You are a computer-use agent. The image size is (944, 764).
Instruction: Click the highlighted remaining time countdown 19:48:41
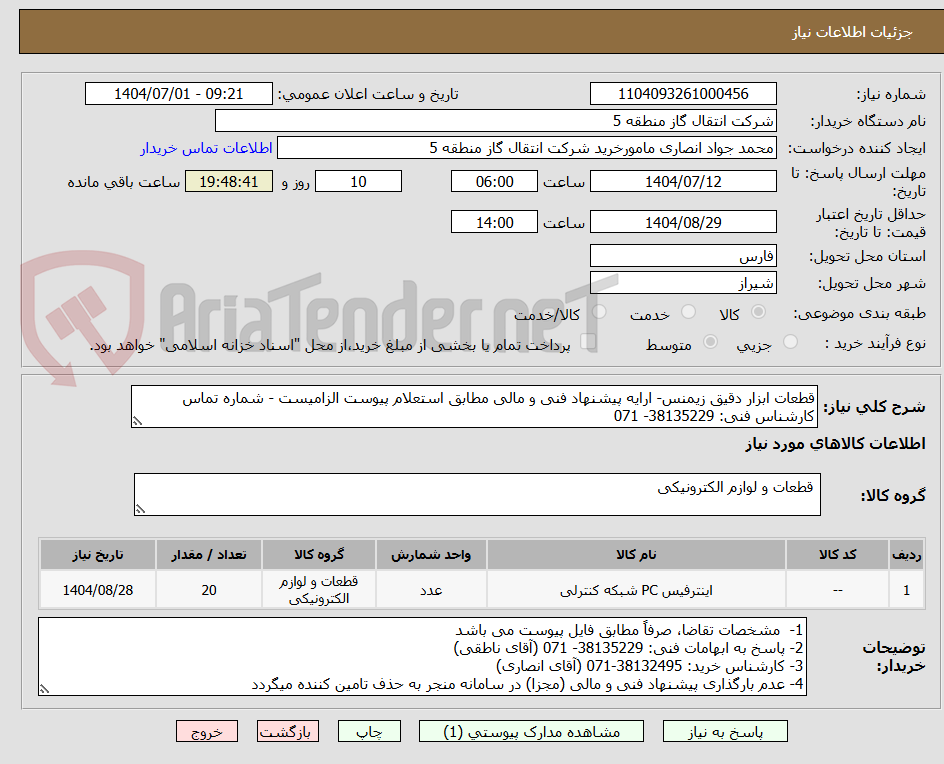pyautogui.click(x=229, y=181)
